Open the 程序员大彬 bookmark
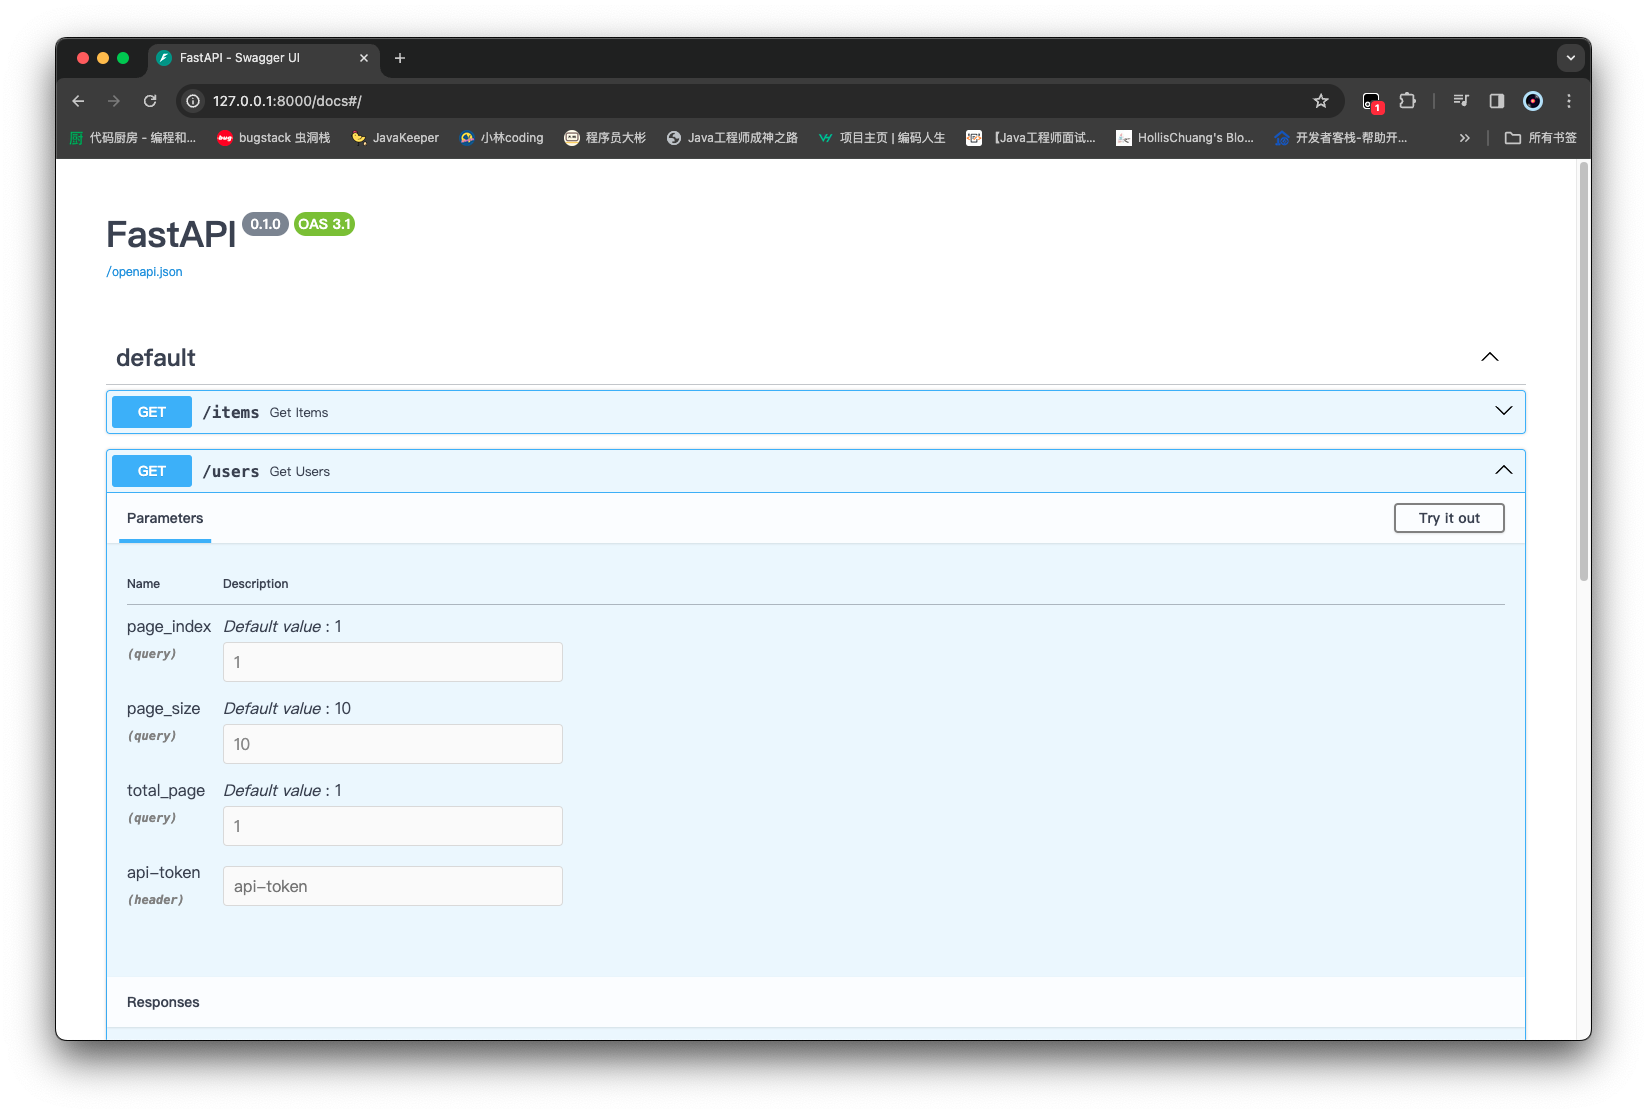Viewport: 1647px width, 1114px height. click(x=605, y=138)
